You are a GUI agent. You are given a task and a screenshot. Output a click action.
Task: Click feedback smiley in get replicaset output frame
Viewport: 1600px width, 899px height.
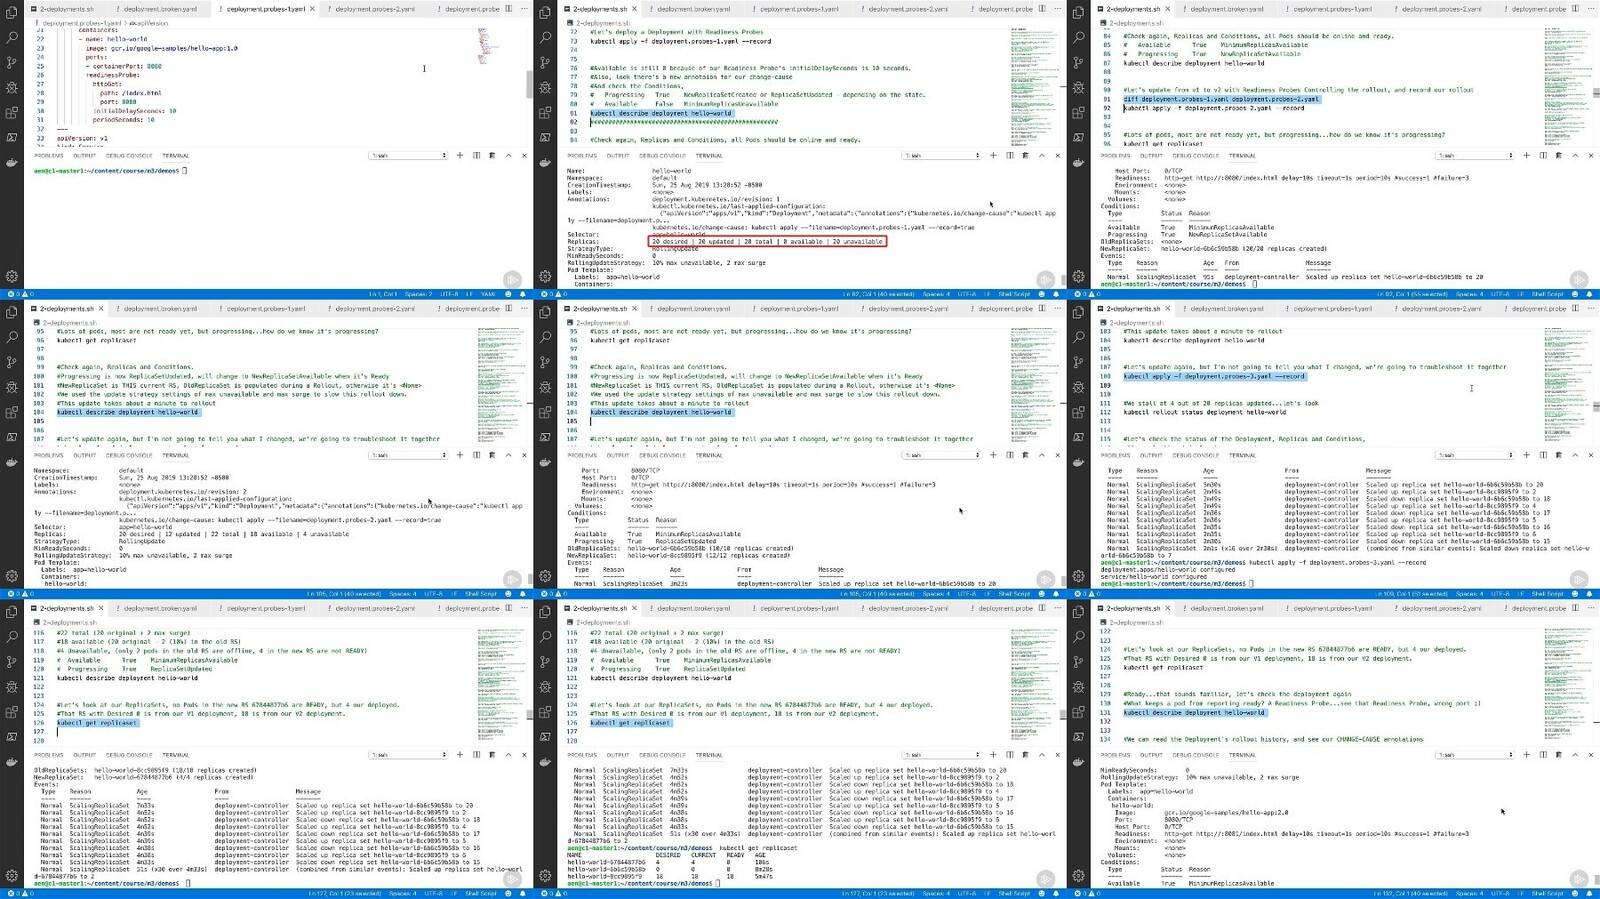pyautogui.click(x=1043, y=893)
